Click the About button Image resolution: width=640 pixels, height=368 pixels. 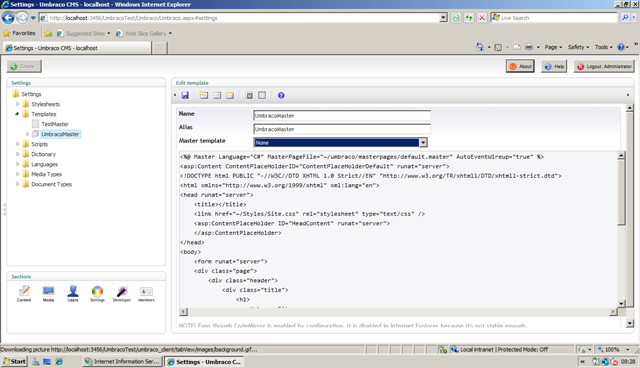520,66
